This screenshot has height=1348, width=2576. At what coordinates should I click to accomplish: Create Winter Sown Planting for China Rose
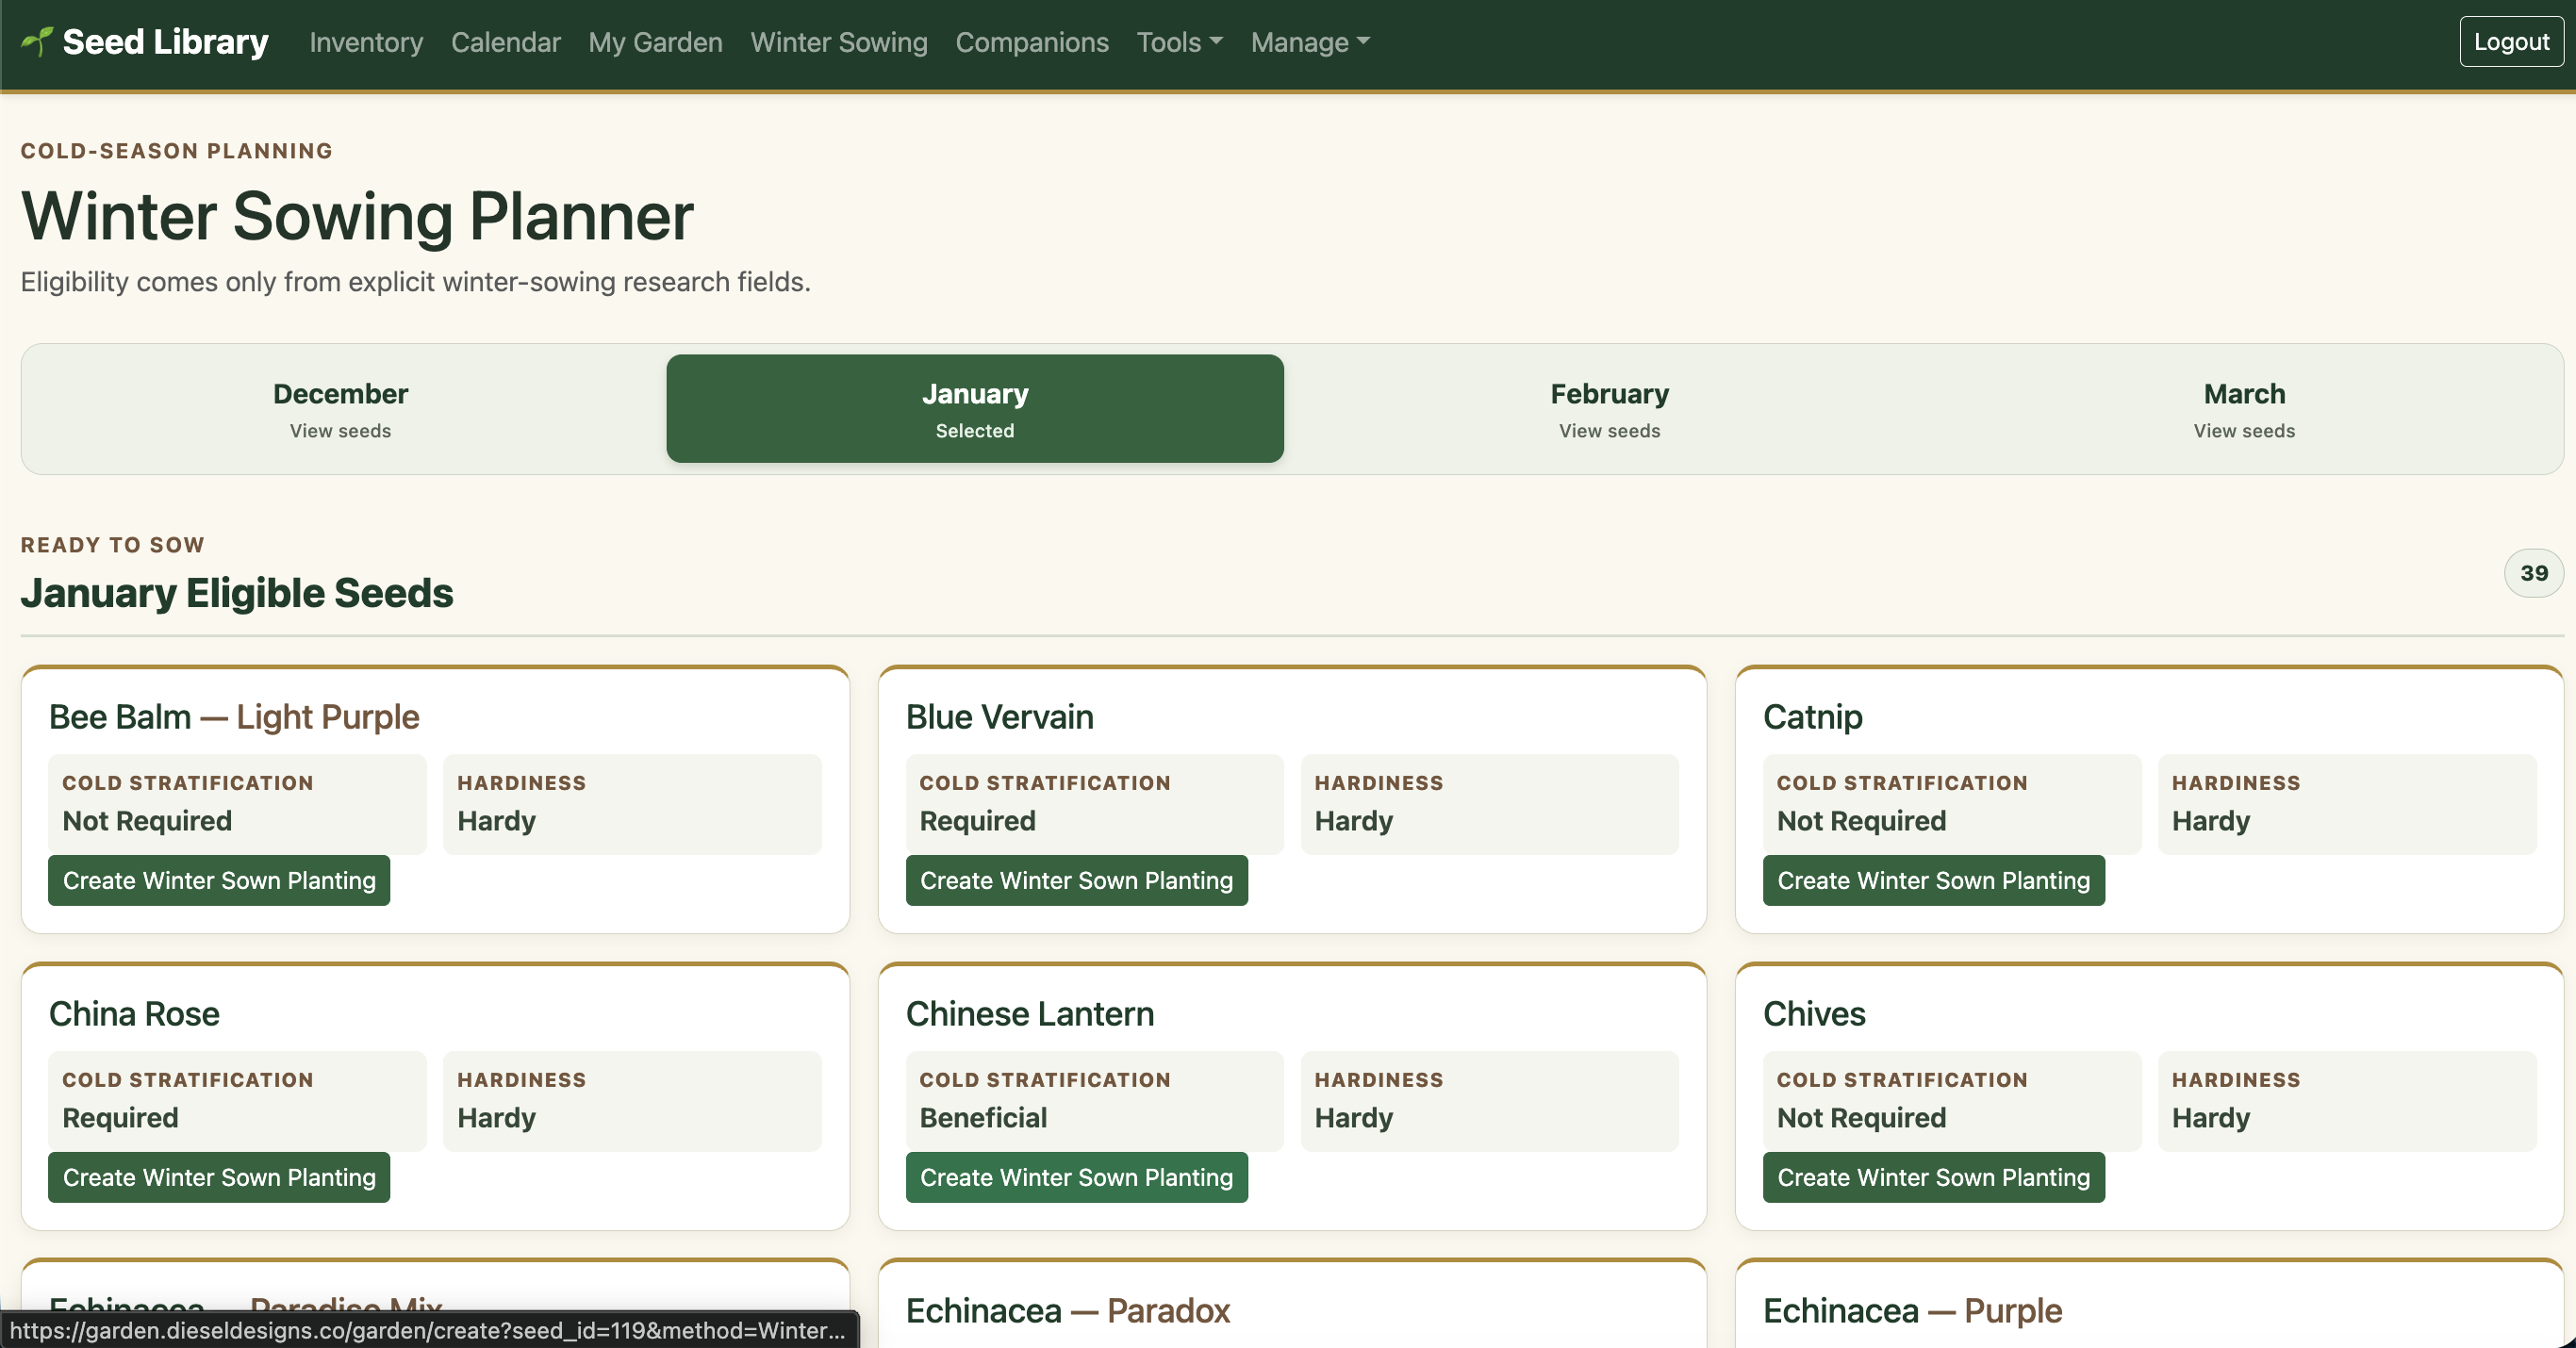point(219,1177)
